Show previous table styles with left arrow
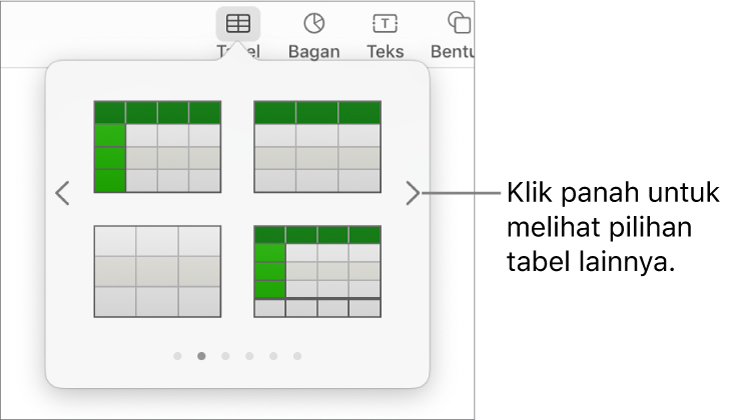732x420 pixels. [63, 193]
